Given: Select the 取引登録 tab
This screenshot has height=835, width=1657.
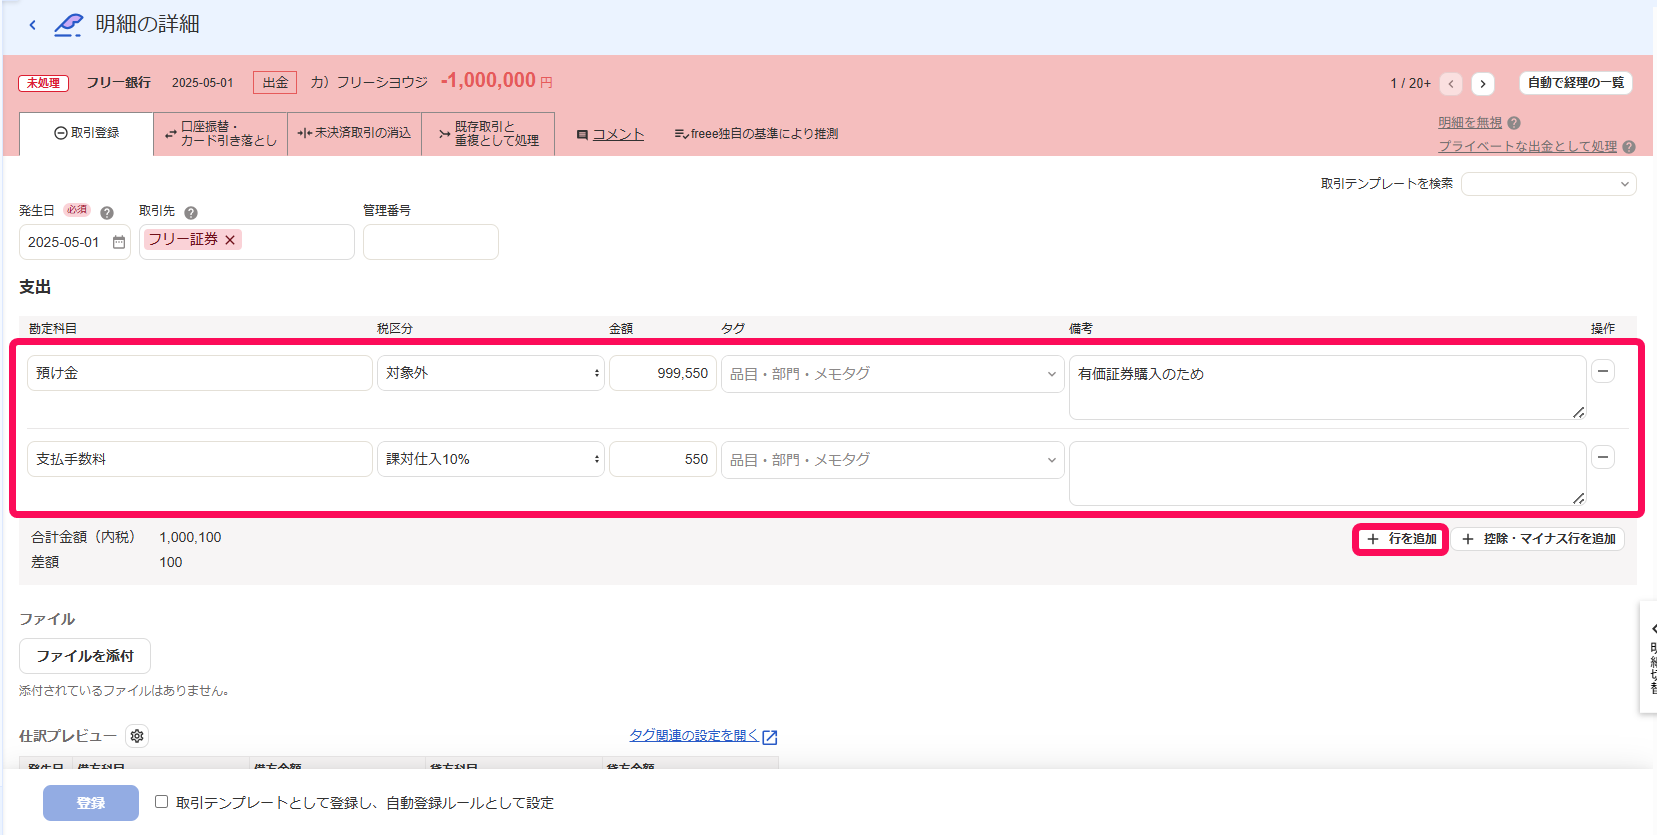Looking at the screenshot, I should coord(87,133).
